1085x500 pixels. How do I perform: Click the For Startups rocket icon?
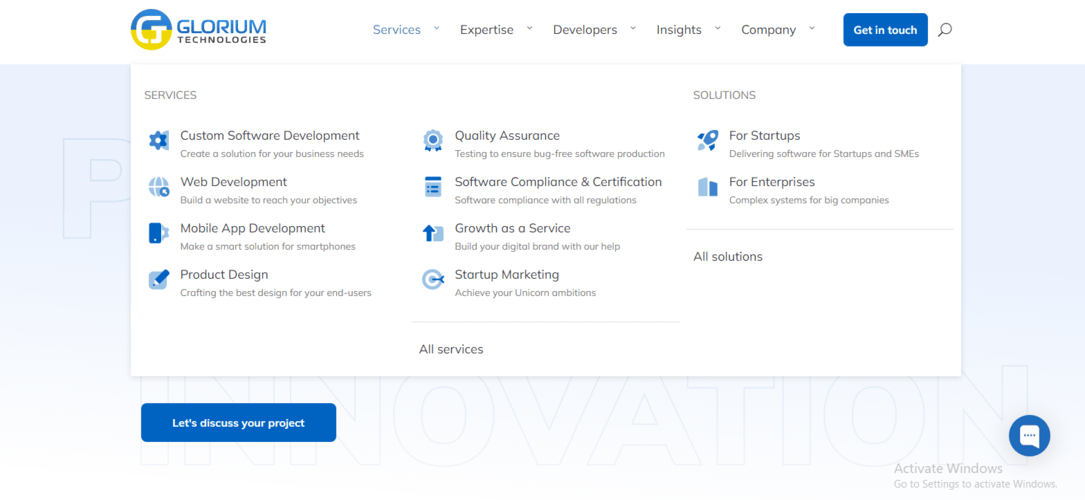707,141
